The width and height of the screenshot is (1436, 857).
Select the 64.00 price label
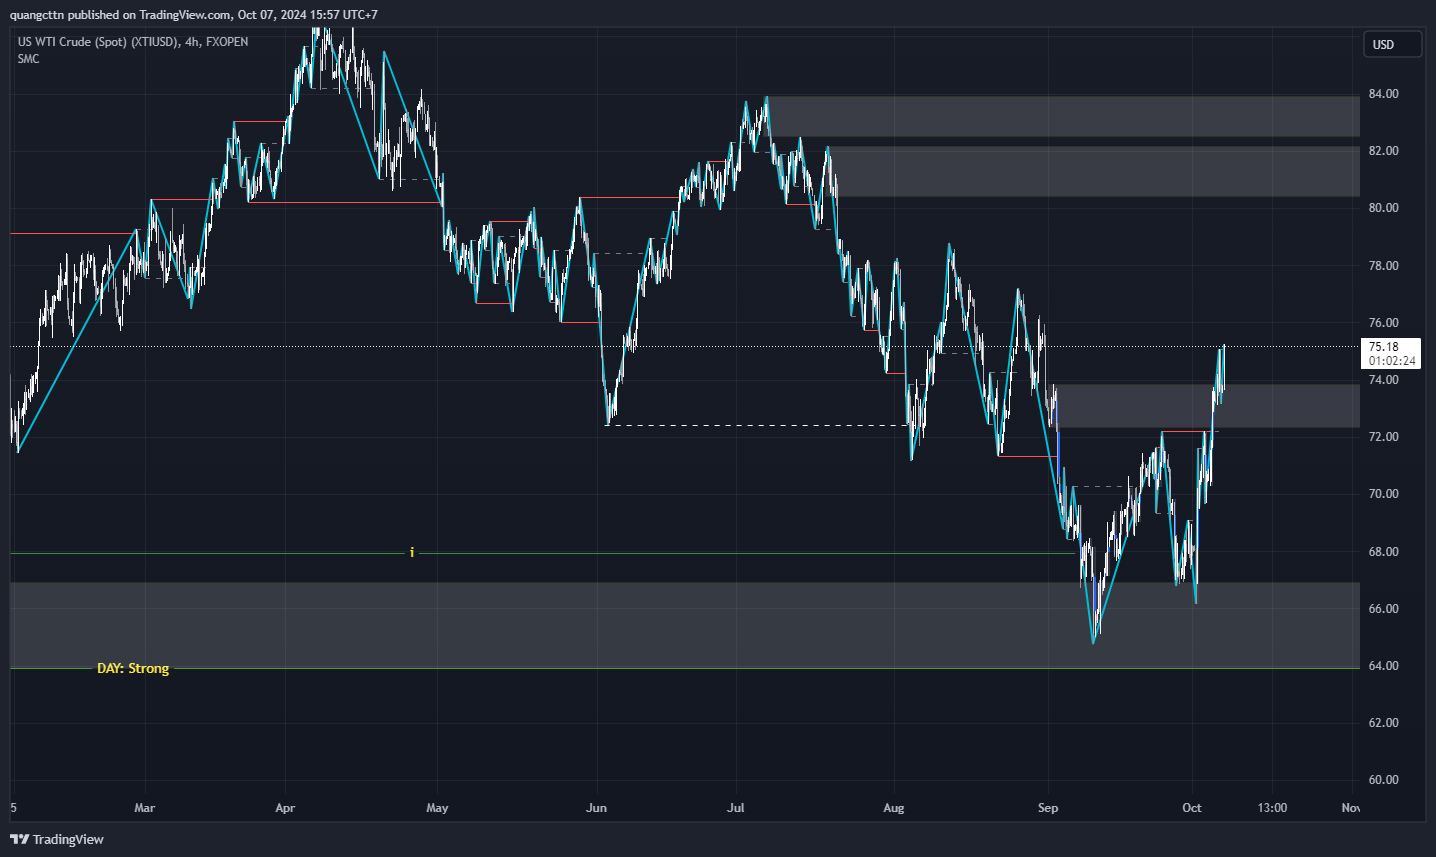(1384, 666)
